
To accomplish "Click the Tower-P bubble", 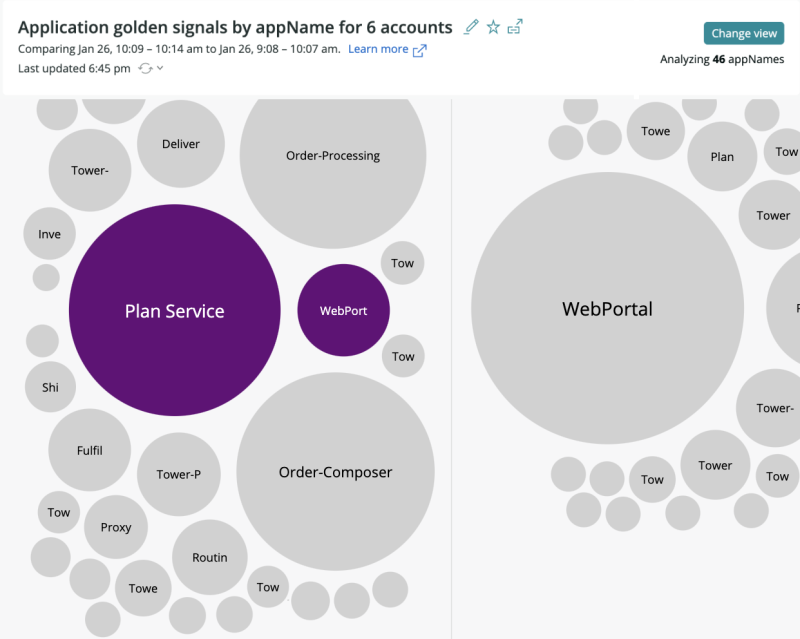I will (x=179, y=474).
